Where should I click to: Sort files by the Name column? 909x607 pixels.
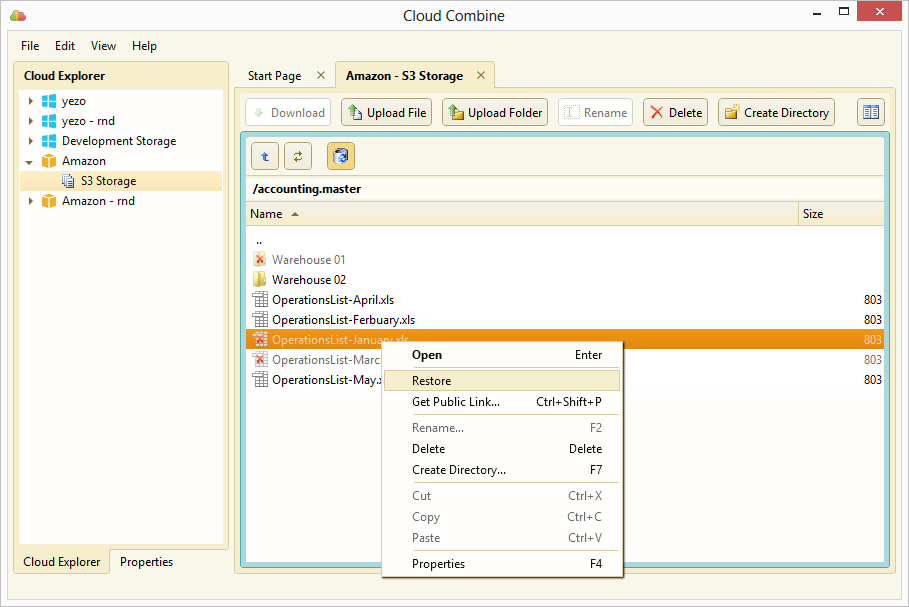(522, 214)
